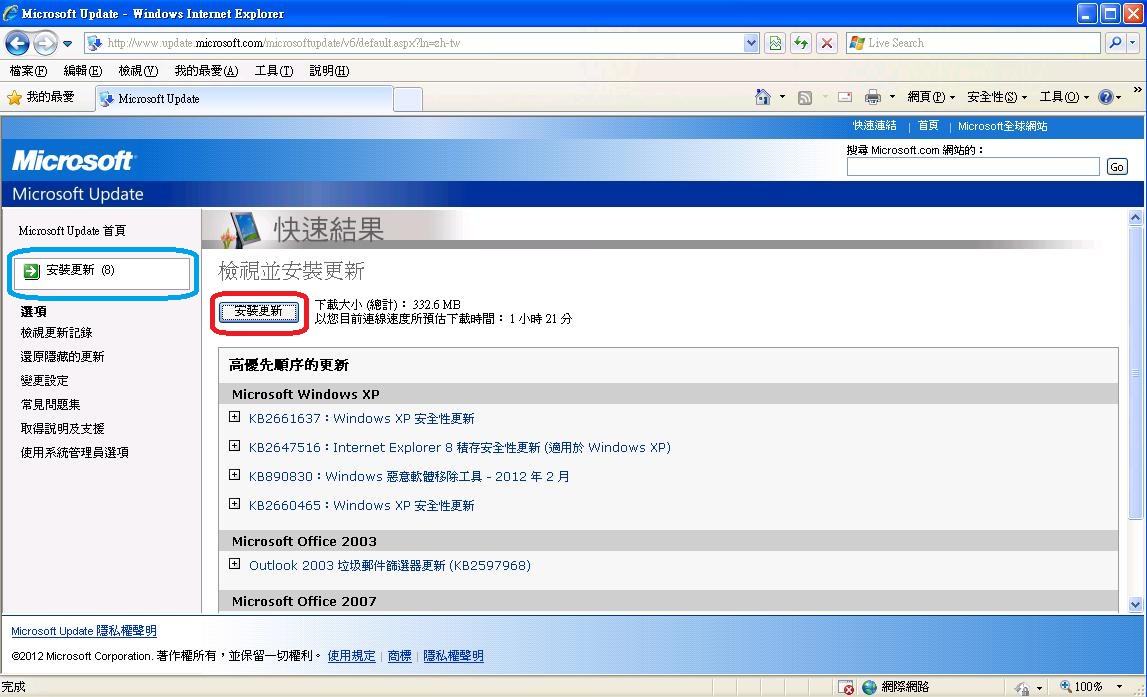Image resolution: width=1147 pixels, height=697 pixels.
Task: Open the 工具(O) command bar menu
Action: 1064,97
